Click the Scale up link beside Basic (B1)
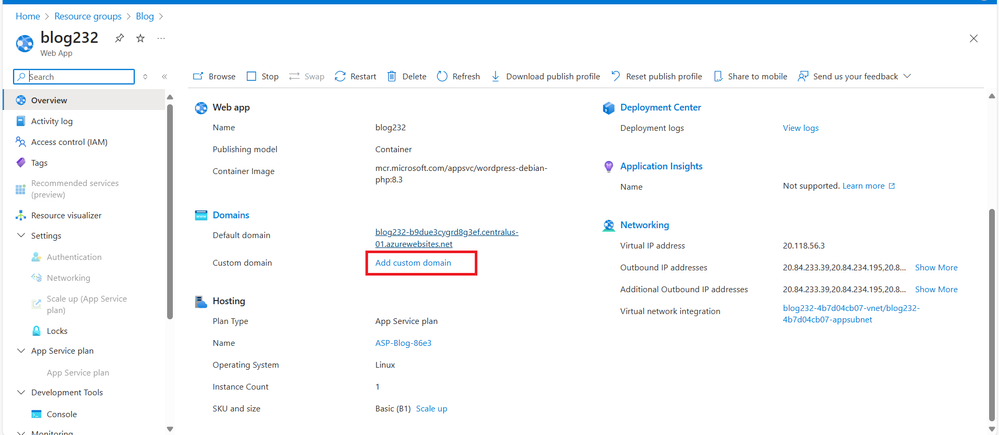Image resolution: width=999 pixels, height=435 pixels. (x=431, y=408)
